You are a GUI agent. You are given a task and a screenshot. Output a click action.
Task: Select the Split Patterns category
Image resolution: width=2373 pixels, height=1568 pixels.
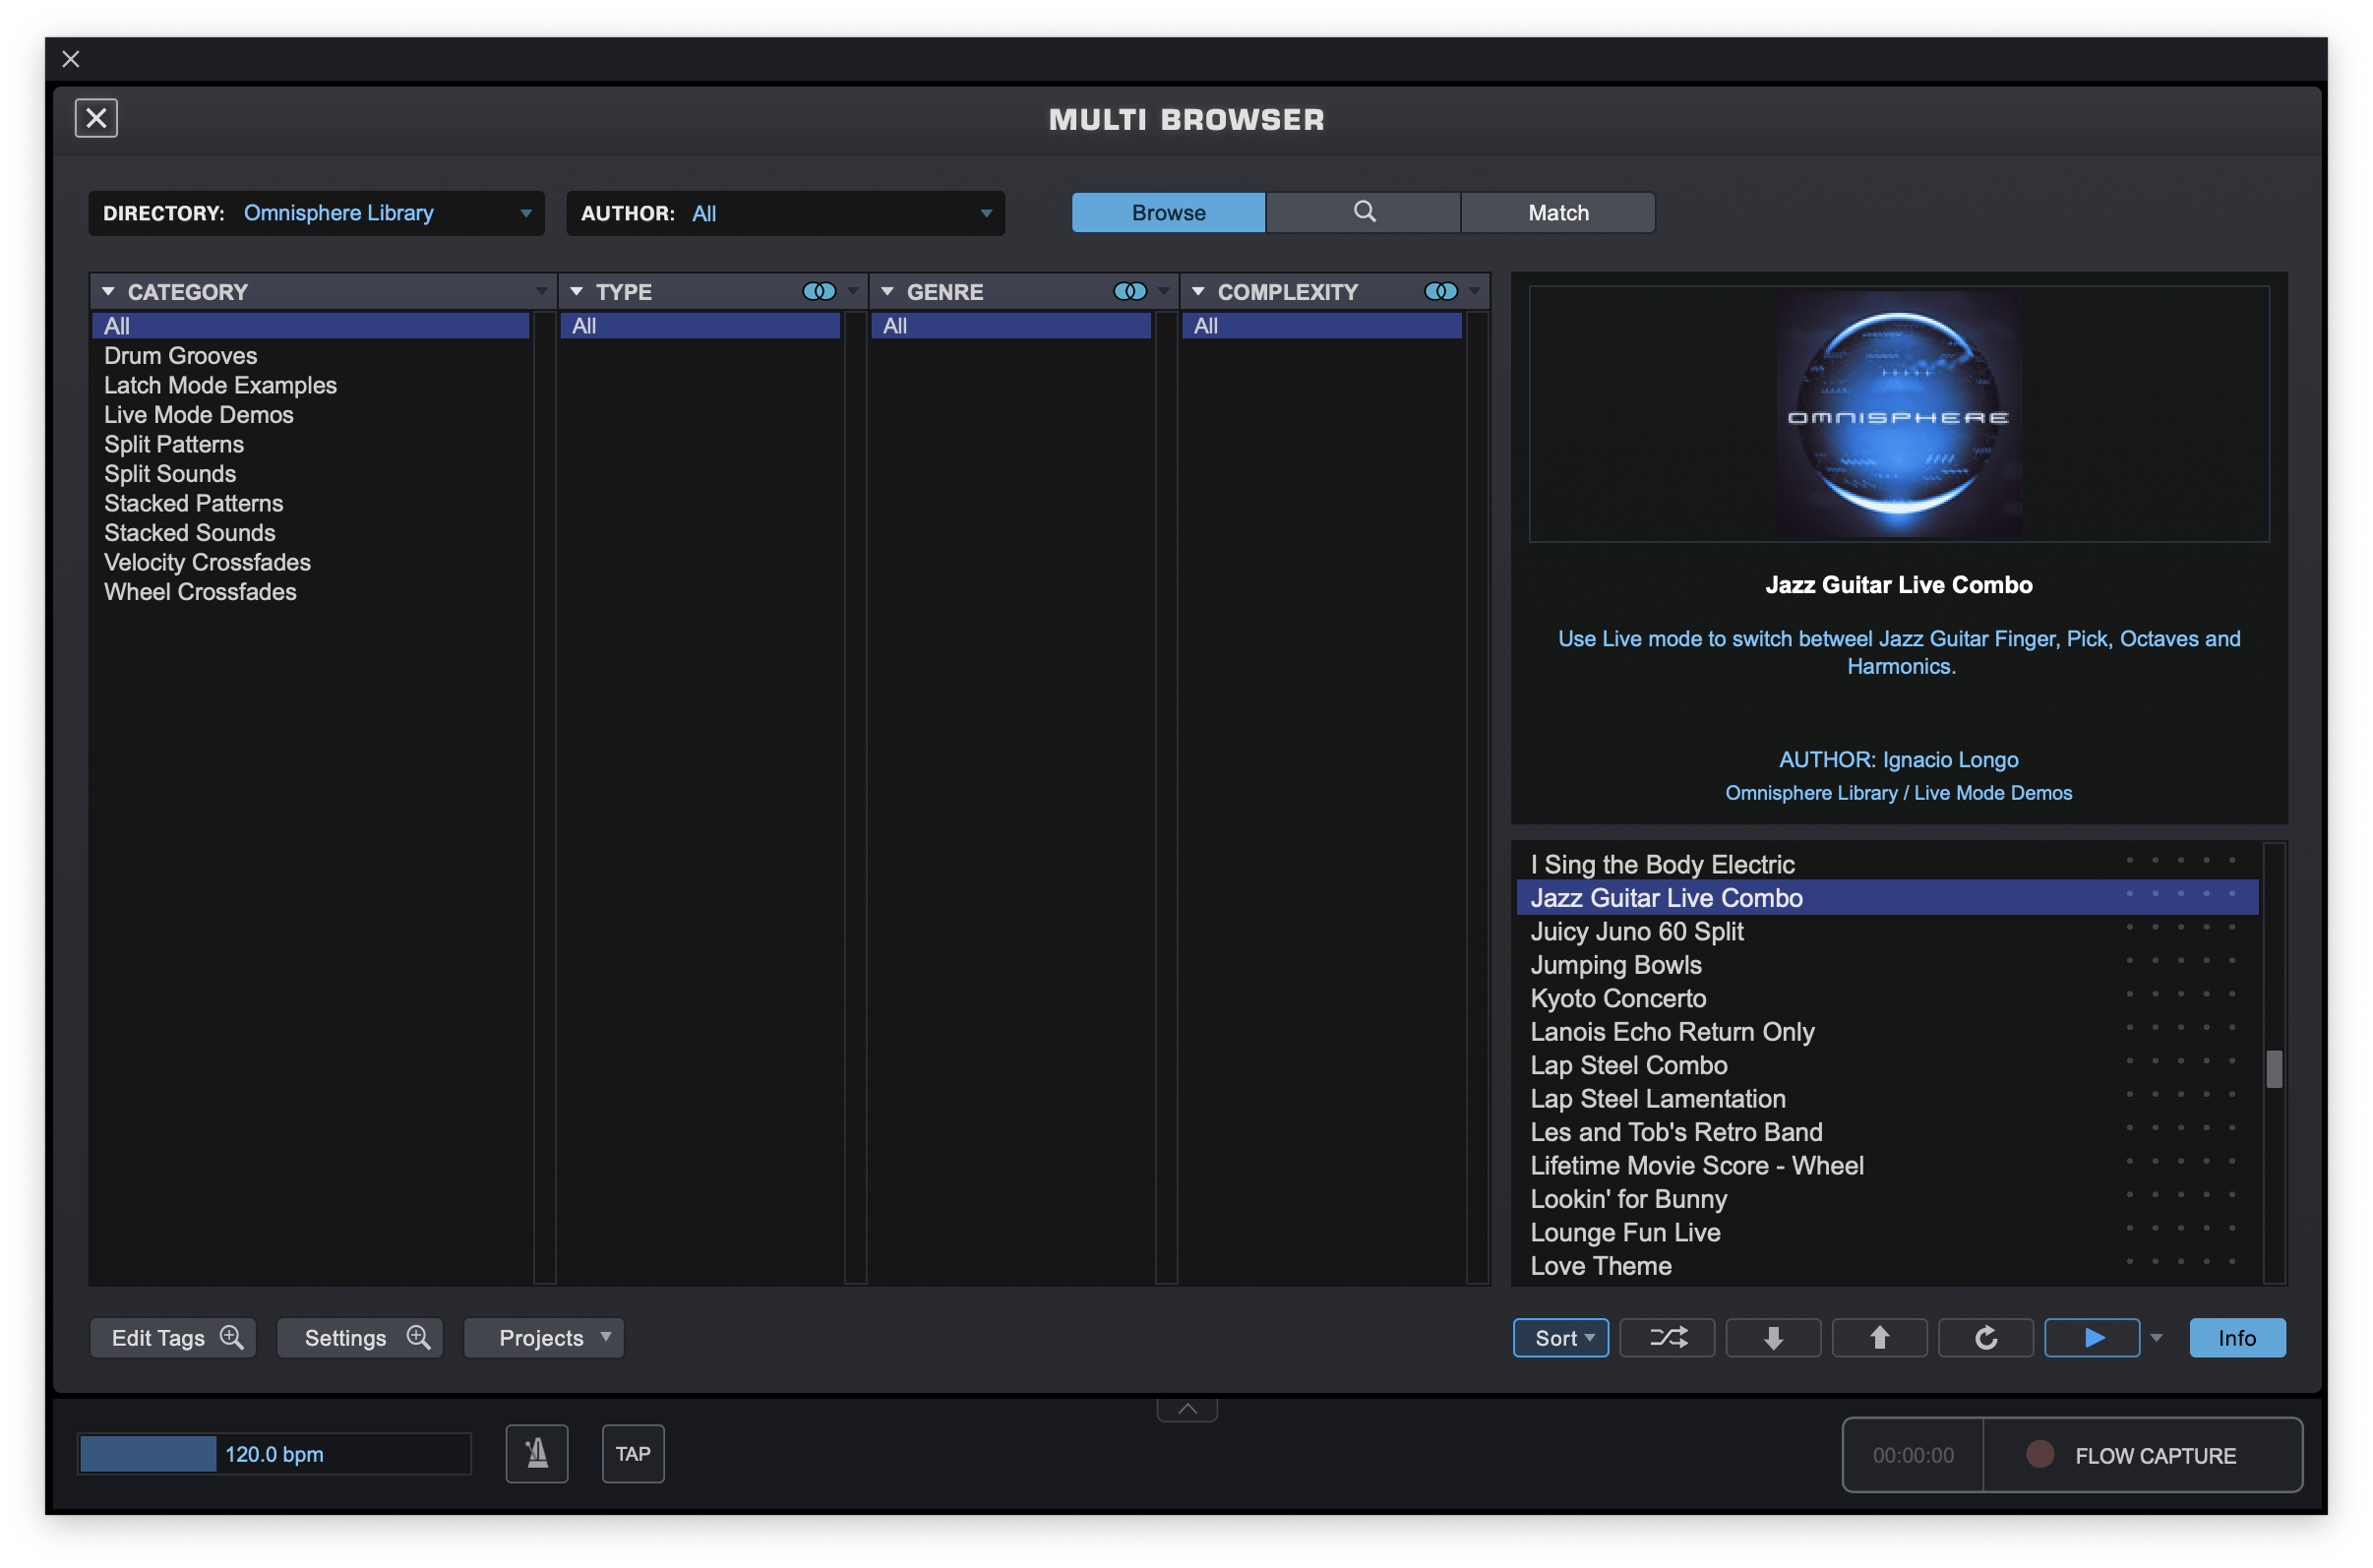coord(310,444)
